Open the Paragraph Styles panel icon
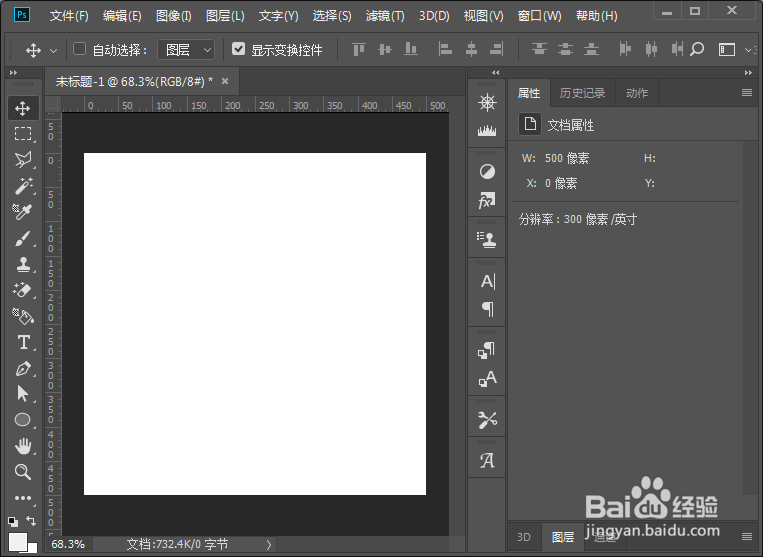This screenshot has width=763, height=557. pos(487,350)
